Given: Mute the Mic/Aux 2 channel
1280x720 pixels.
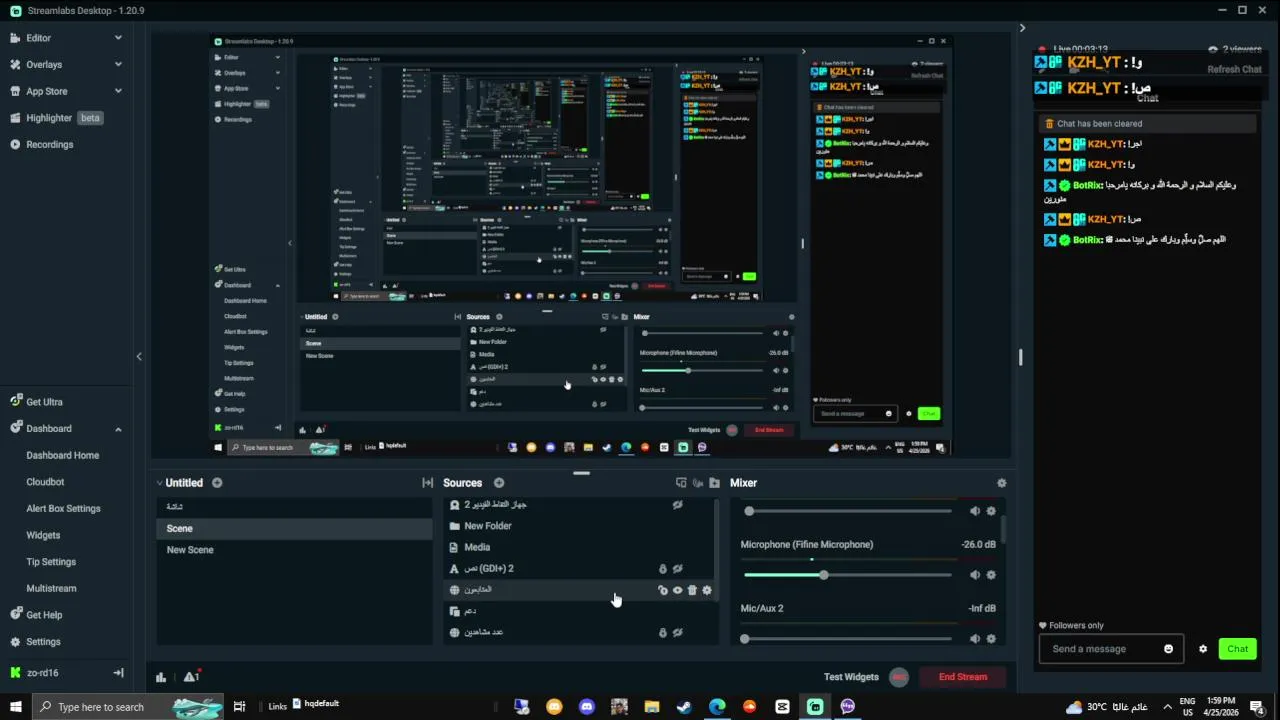Looking at the screenshot, I should [x=975, y=638].
